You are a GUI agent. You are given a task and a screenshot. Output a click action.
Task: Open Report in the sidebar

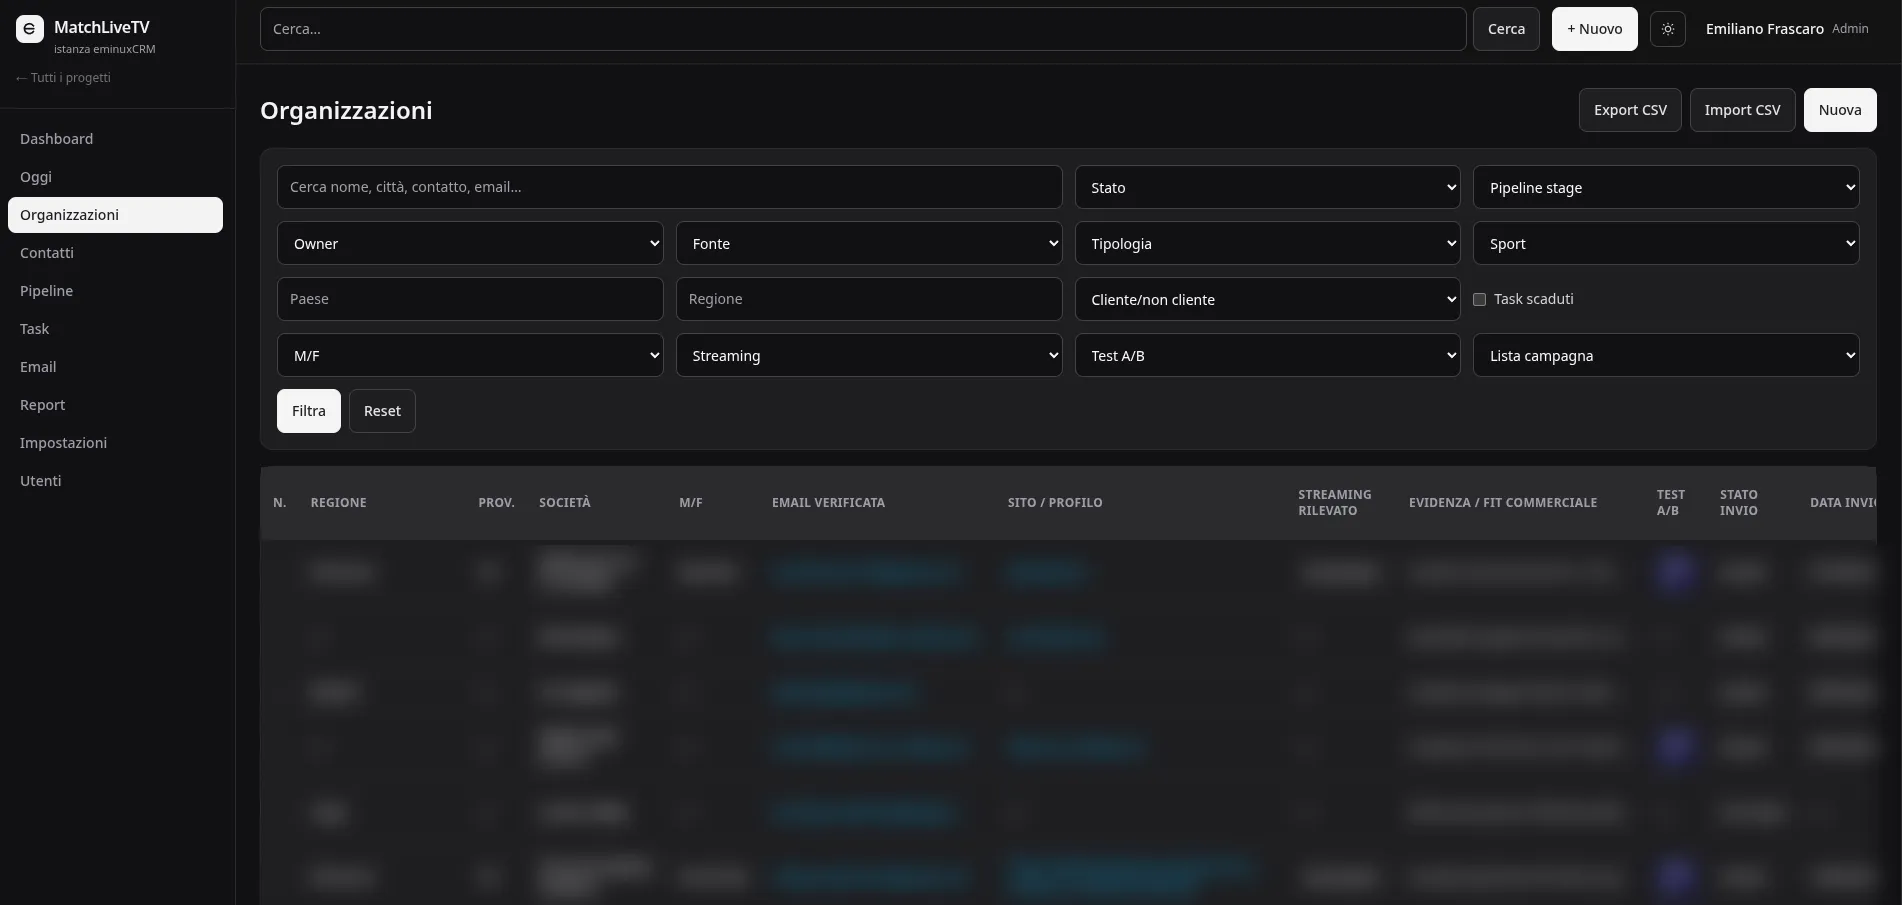[115, 405]
